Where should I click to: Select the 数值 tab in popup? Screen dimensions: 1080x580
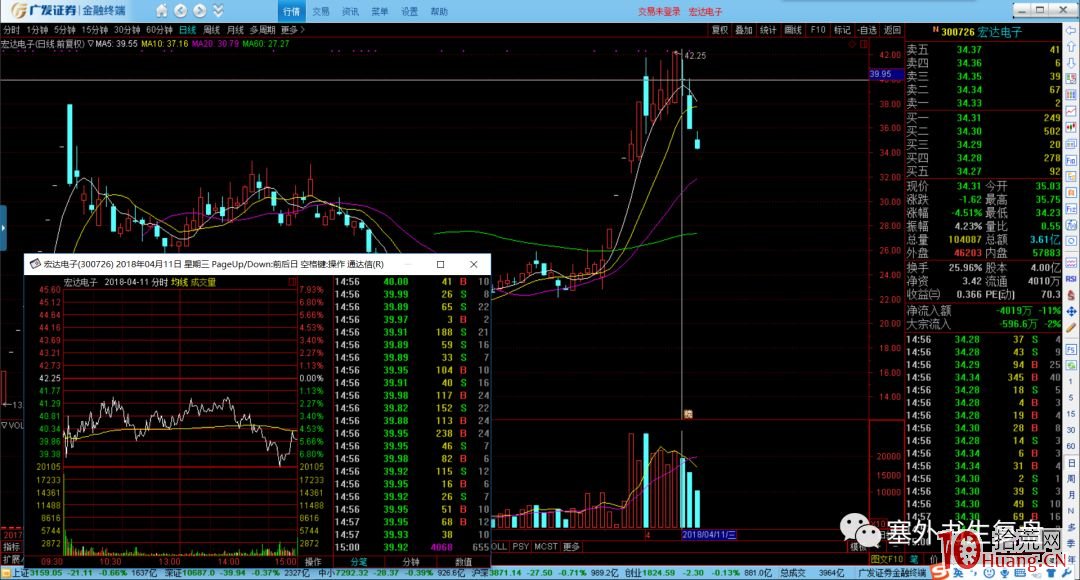(464, 562)
